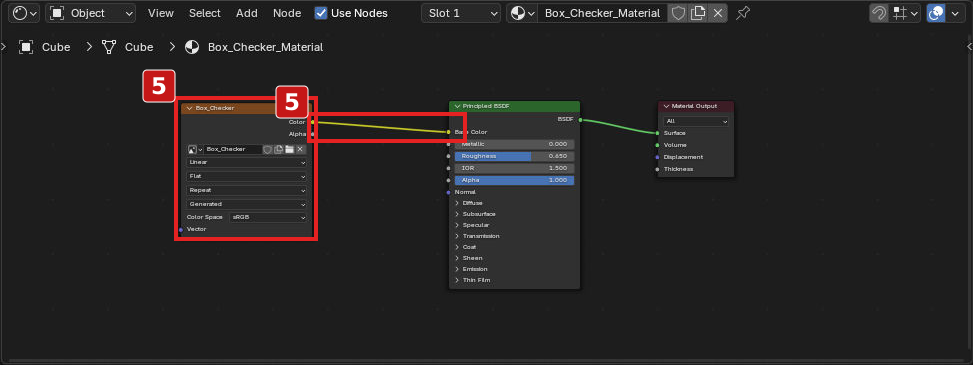Click the BSDF output socket

580,120
